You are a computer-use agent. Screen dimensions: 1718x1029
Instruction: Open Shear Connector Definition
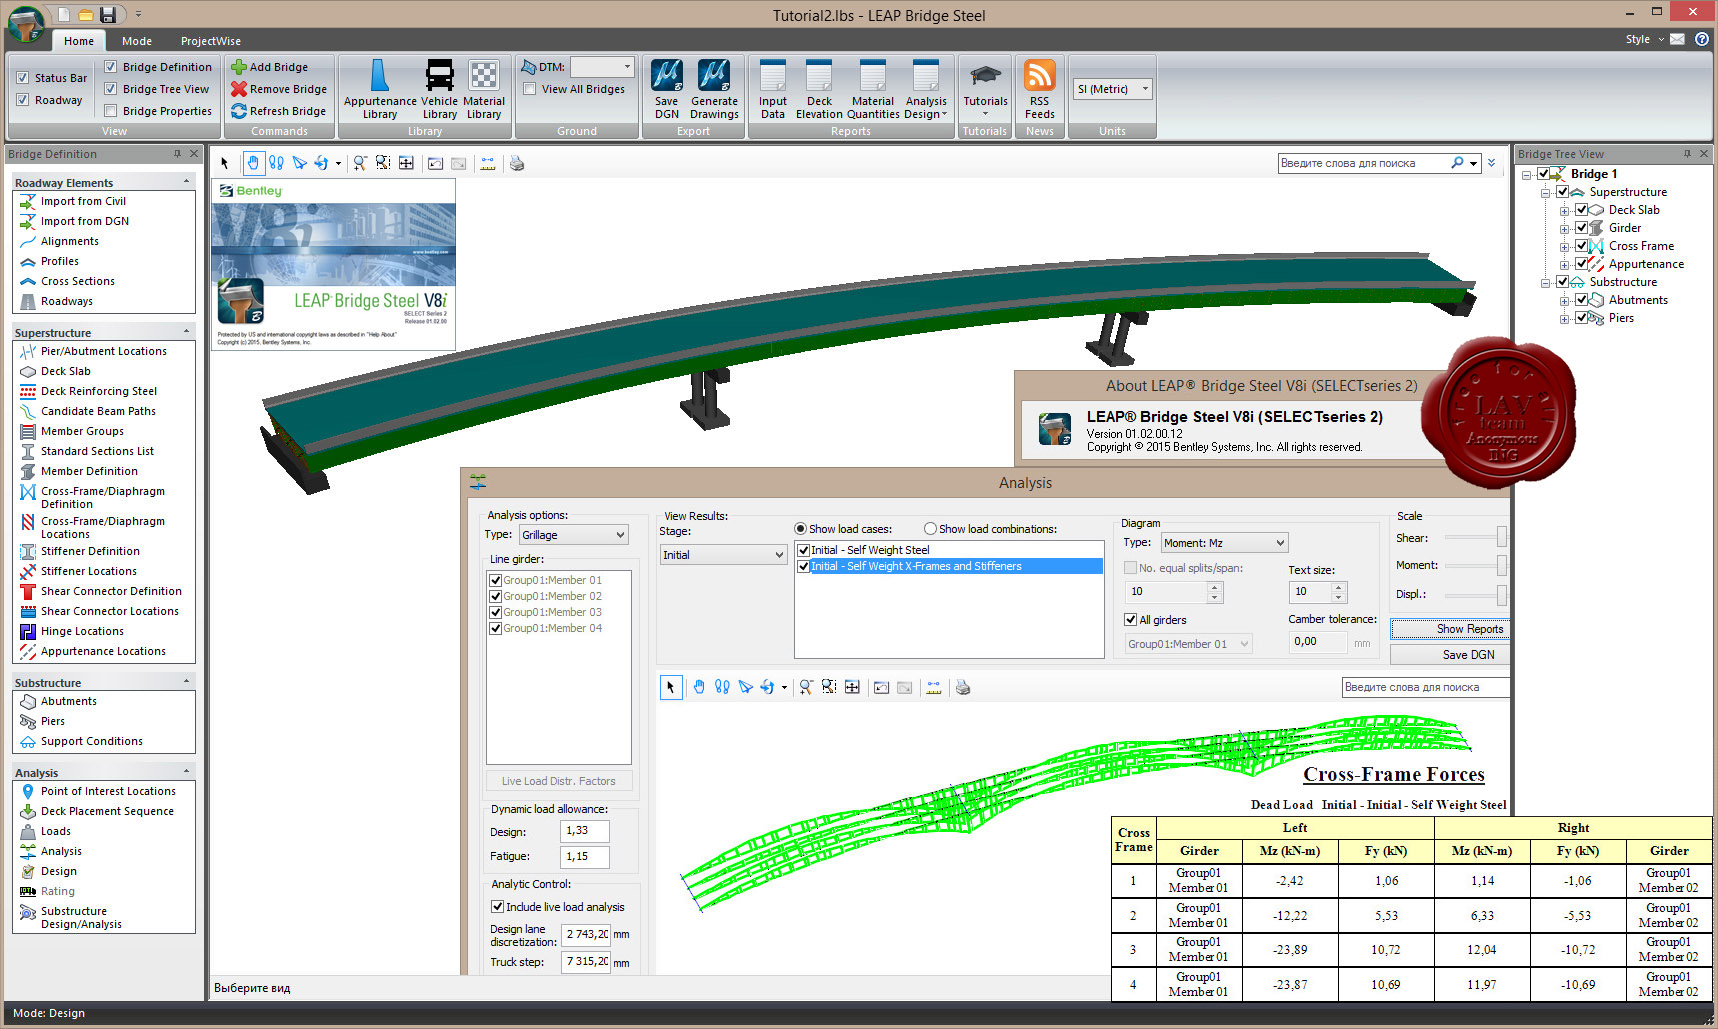[x=111, y=591]
